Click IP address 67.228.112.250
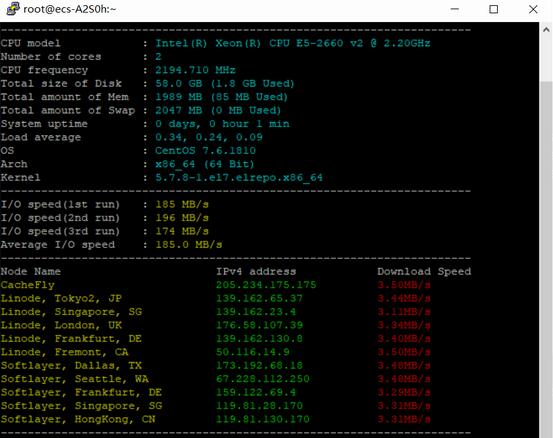This screenshot has width=553, height=438. (263, 379)
